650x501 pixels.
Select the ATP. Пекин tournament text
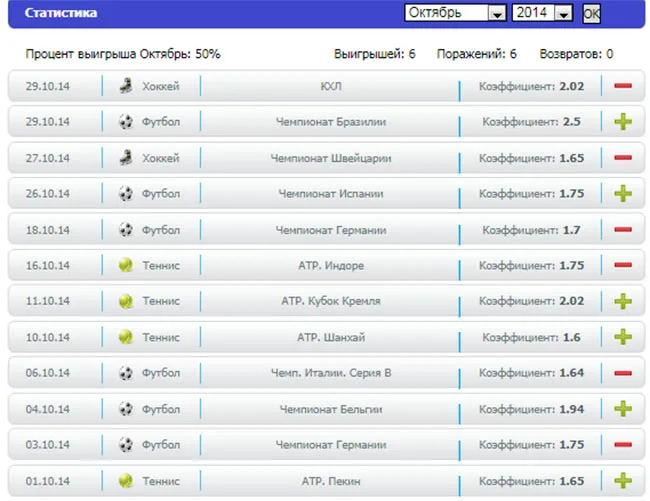pyautogui.click(x=331, y=481)
